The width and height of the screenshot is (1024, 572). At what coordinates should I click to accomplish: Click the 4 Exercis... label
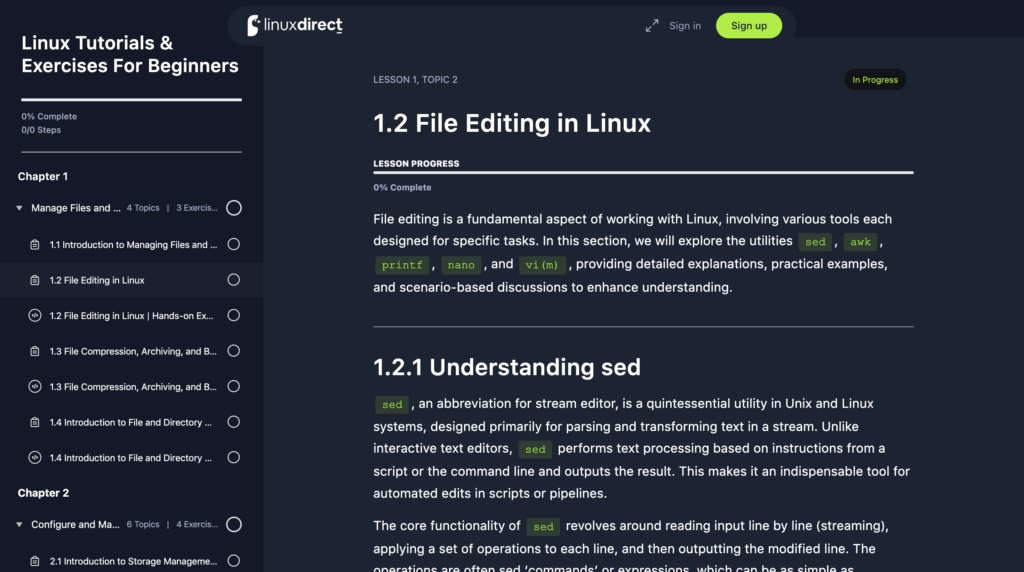pos(197,524)
